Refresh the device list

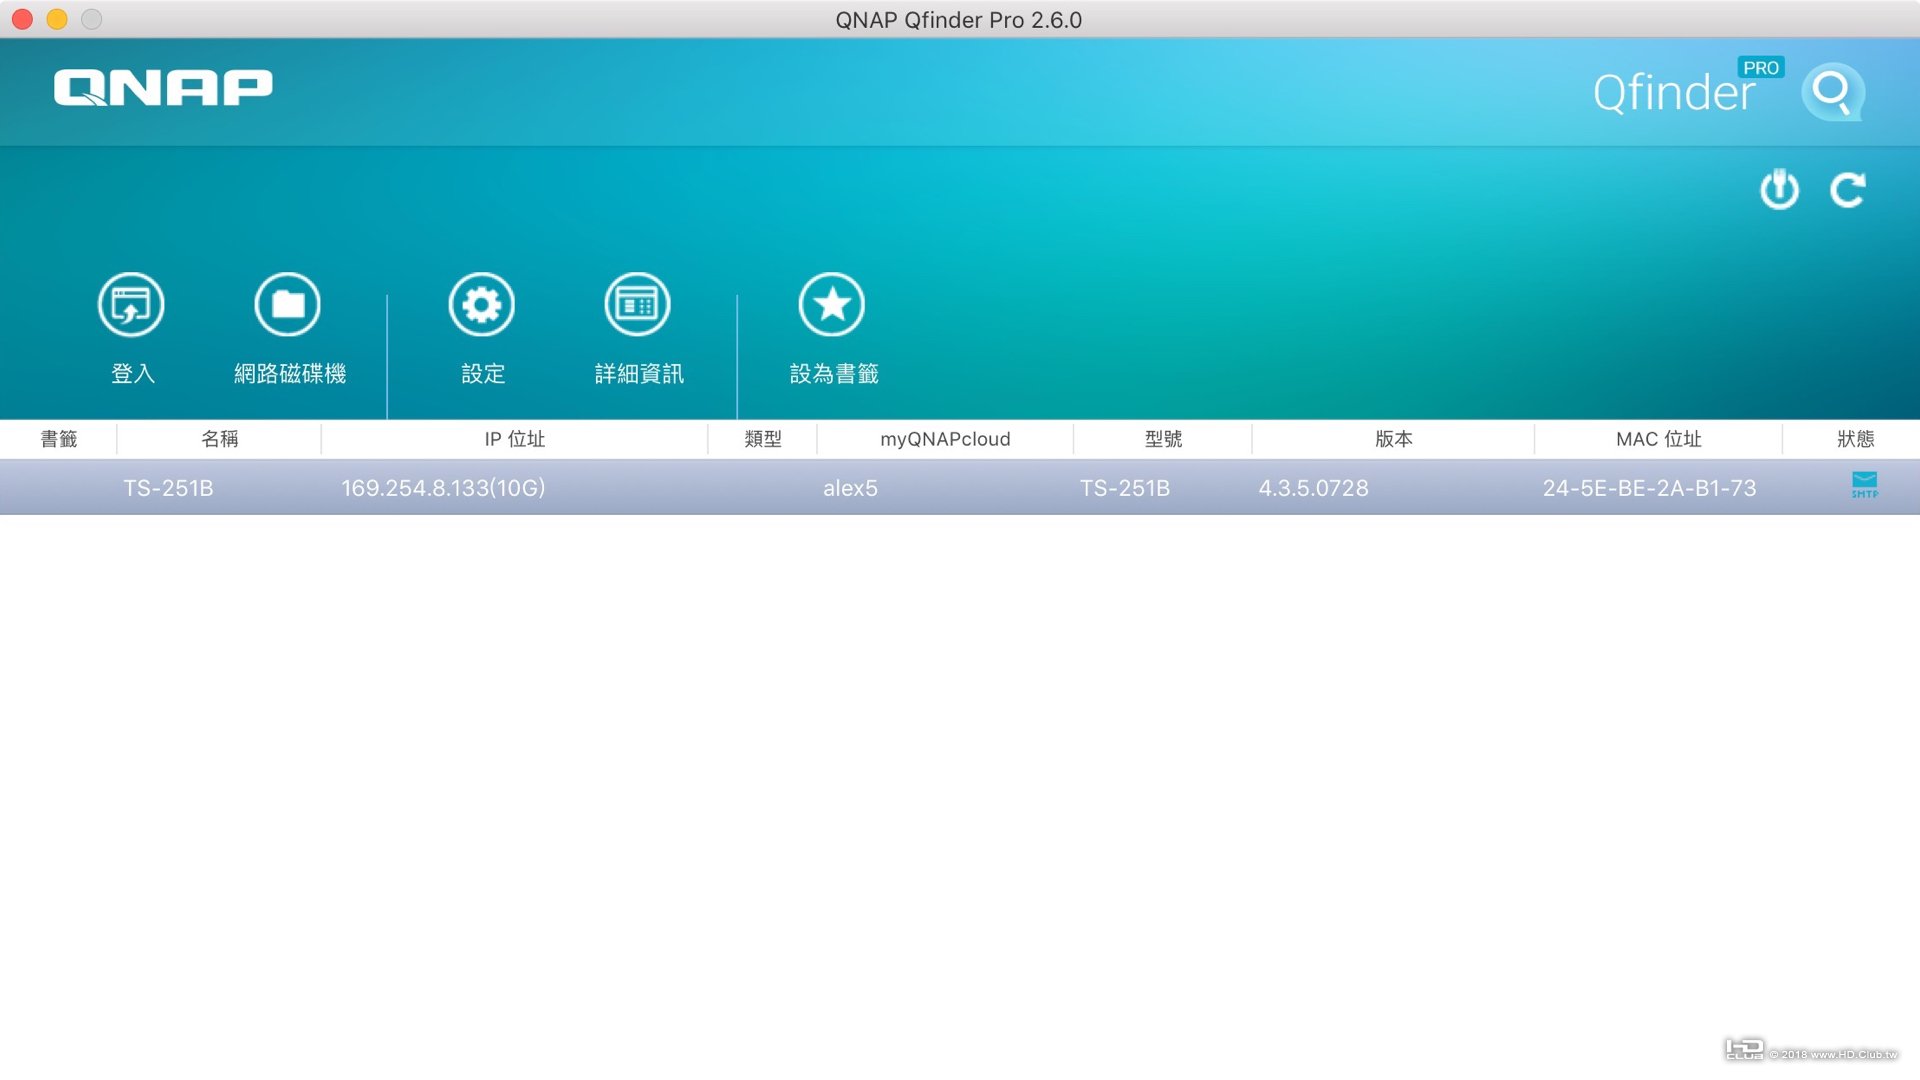1847,190
